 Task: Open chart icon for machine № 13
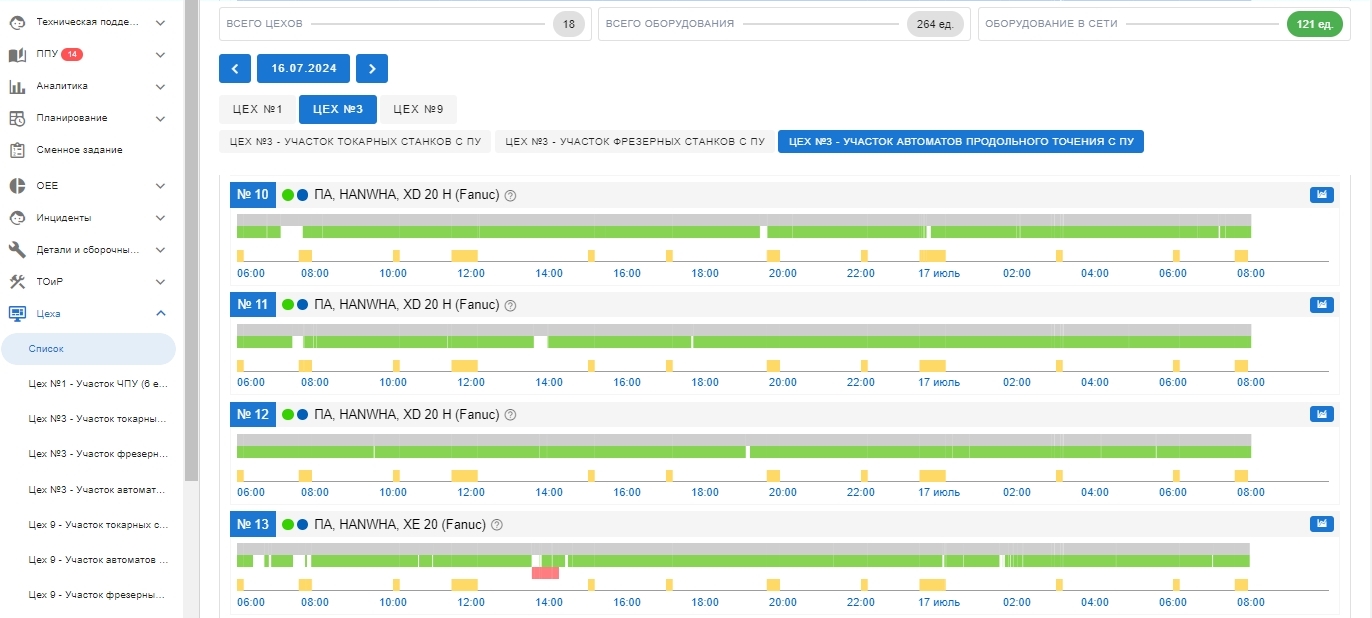click(x=1321, y=524)
